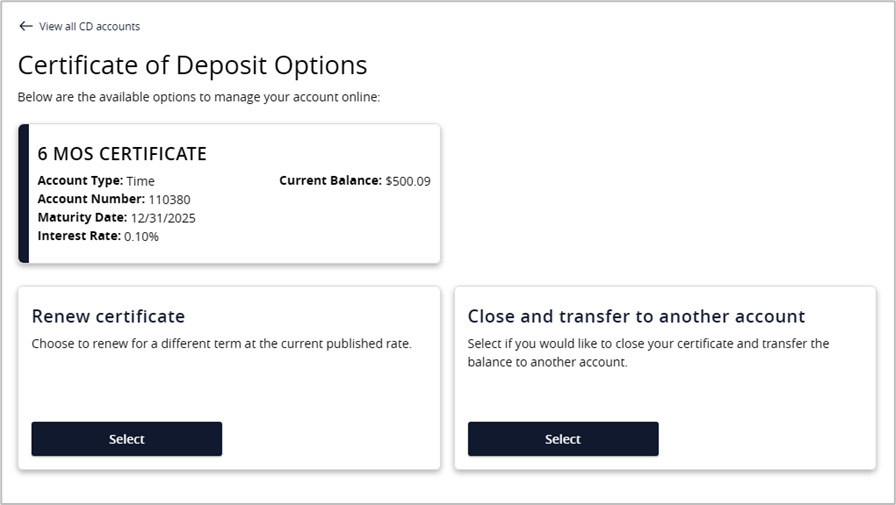Click the account number 110380

(172, 199)
